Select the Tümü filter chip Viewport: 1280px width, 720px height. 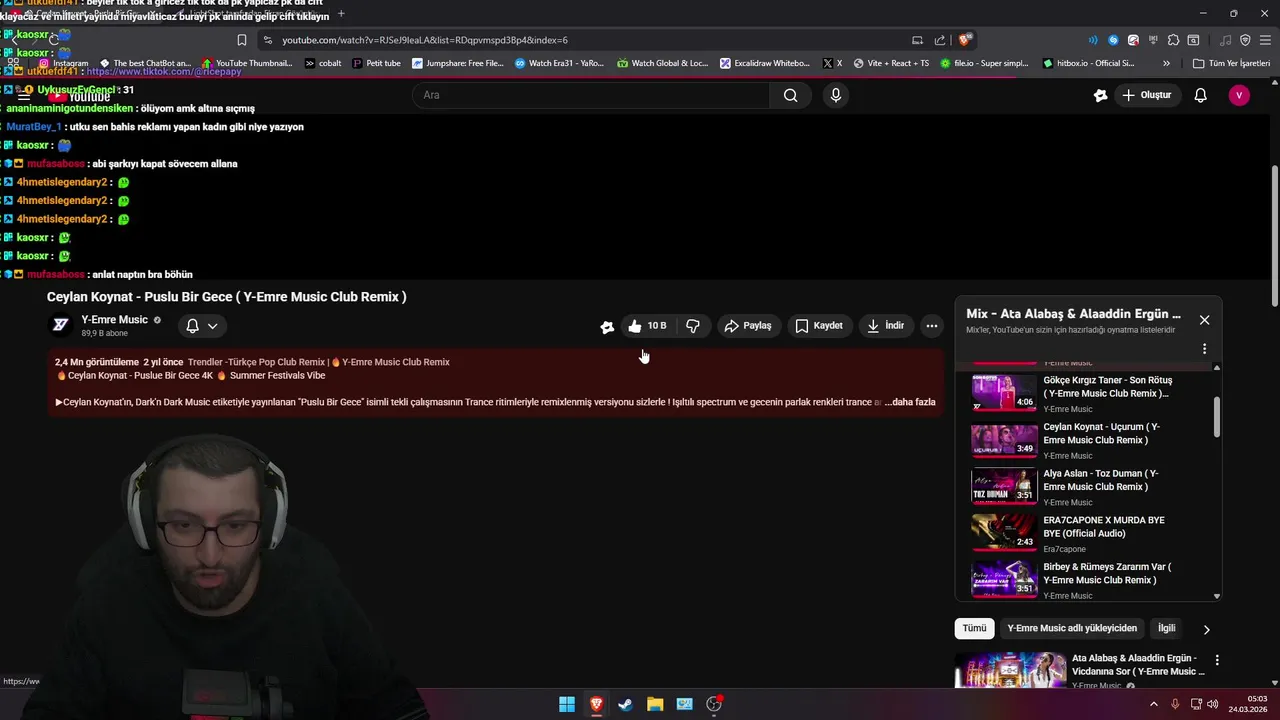pyautogui.click(x=974, y=628)
